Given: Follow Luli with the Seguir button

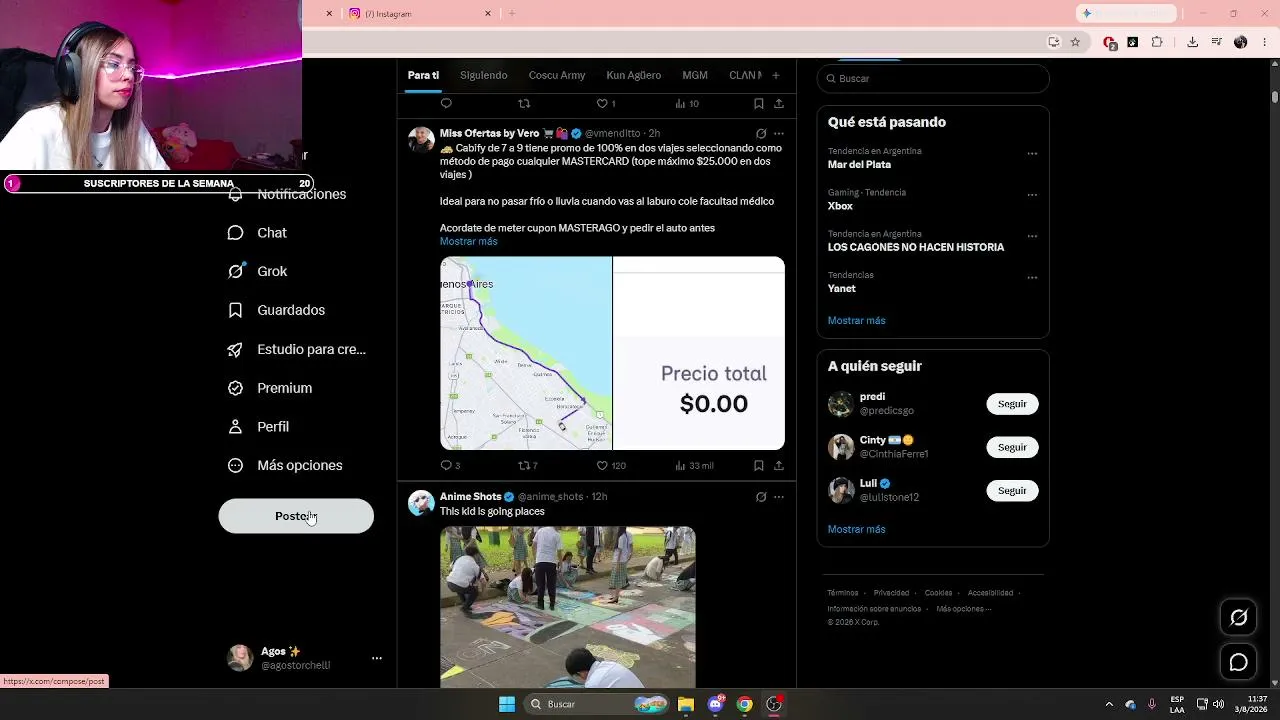Looking at the screenshot, I should click(1012, 491).
